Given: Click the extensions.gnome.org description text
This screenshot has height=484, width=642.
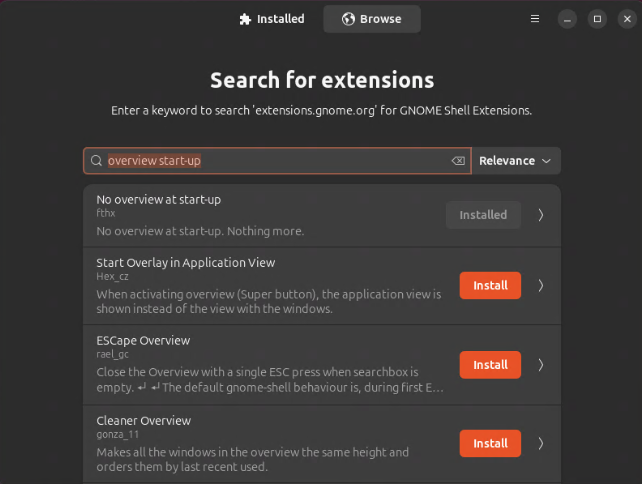Looking at the screenshot, I should click(x=321, y=111).
